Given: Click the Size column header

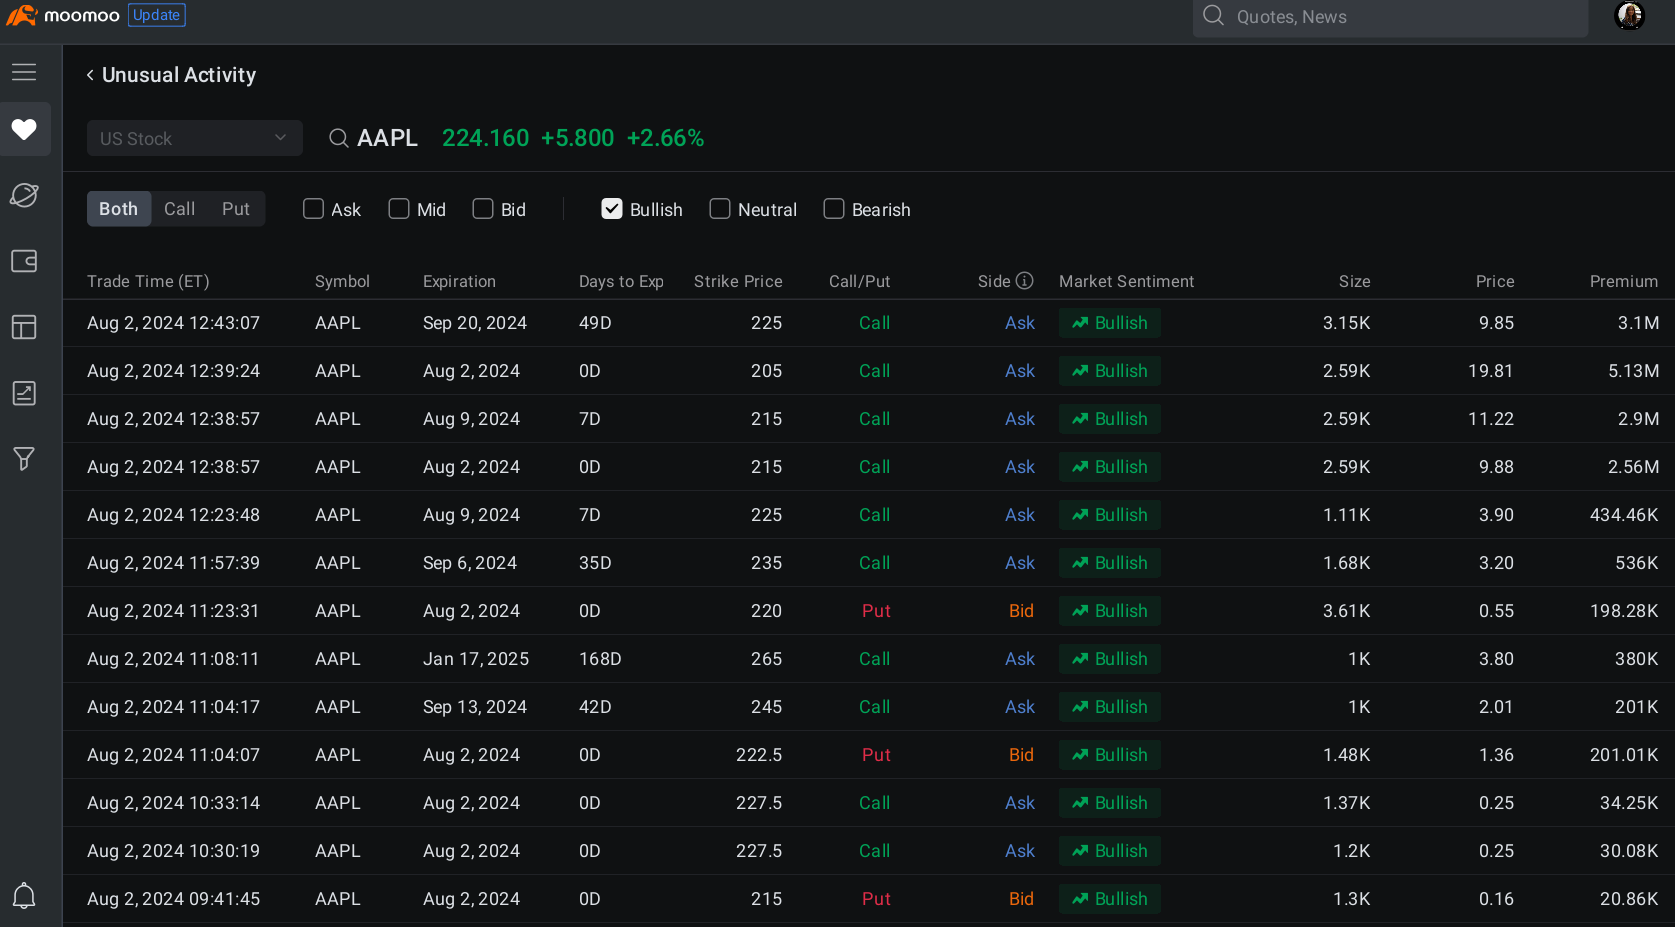Looking at the screenshot, I should [1355, 281].
